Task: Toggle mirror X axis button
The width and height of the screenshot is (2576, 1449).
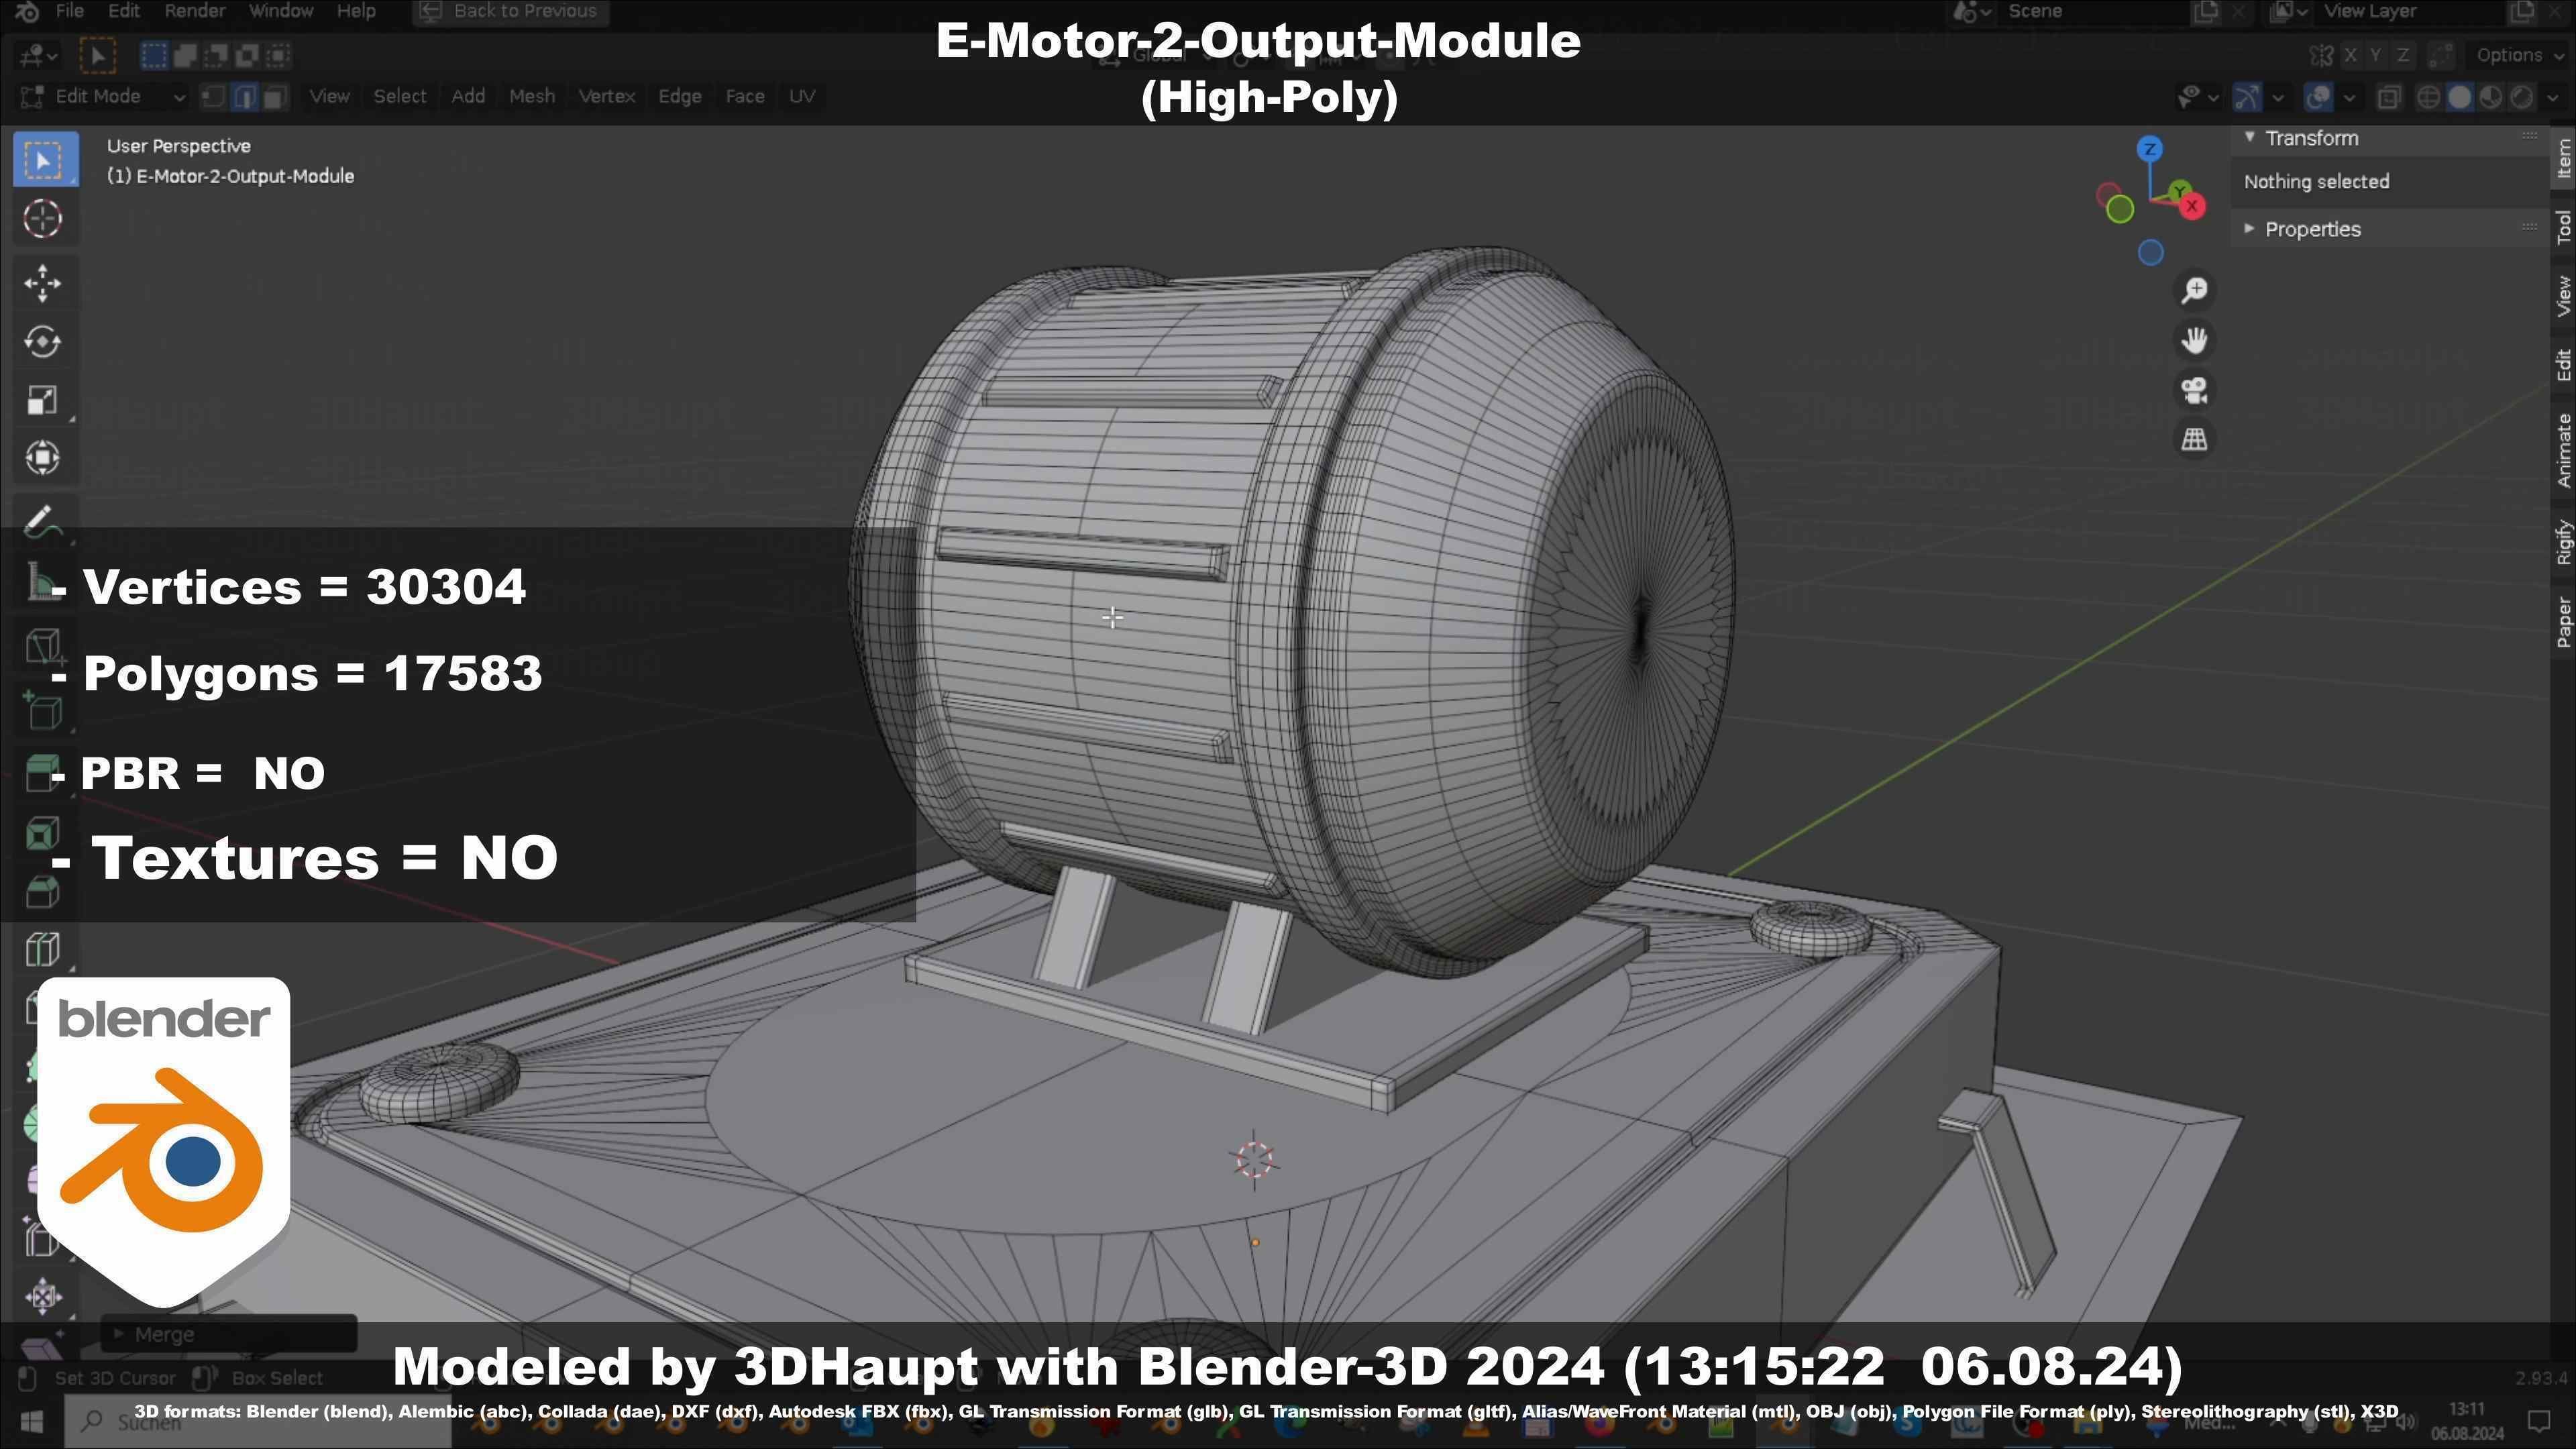Action: click(x=2350, y=55)
